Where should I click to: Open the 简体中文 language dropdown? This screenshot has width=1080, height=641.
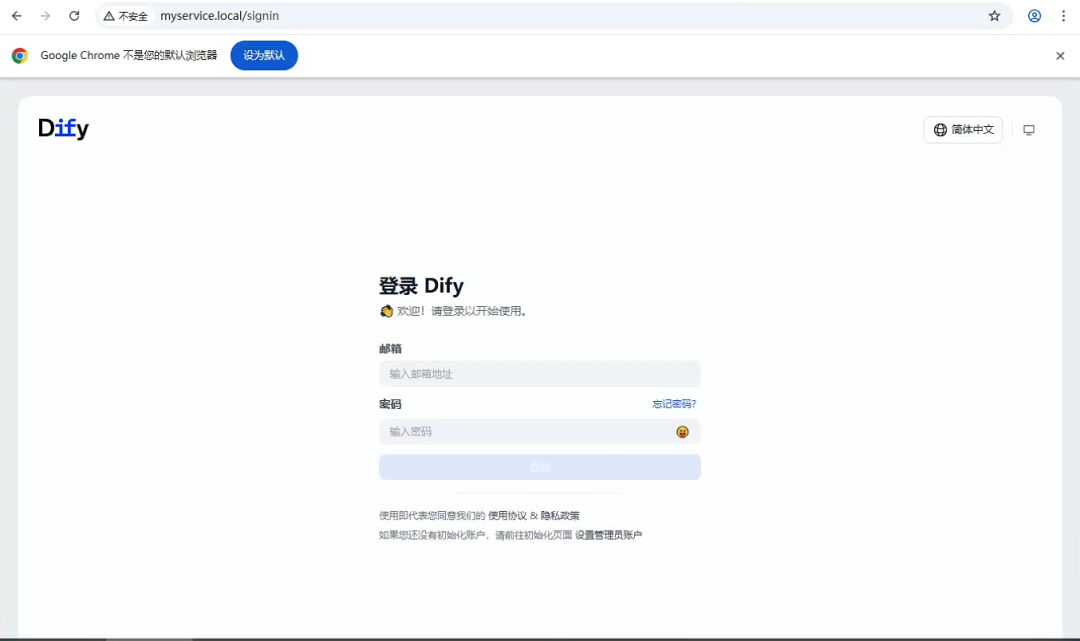pos(963,129)
